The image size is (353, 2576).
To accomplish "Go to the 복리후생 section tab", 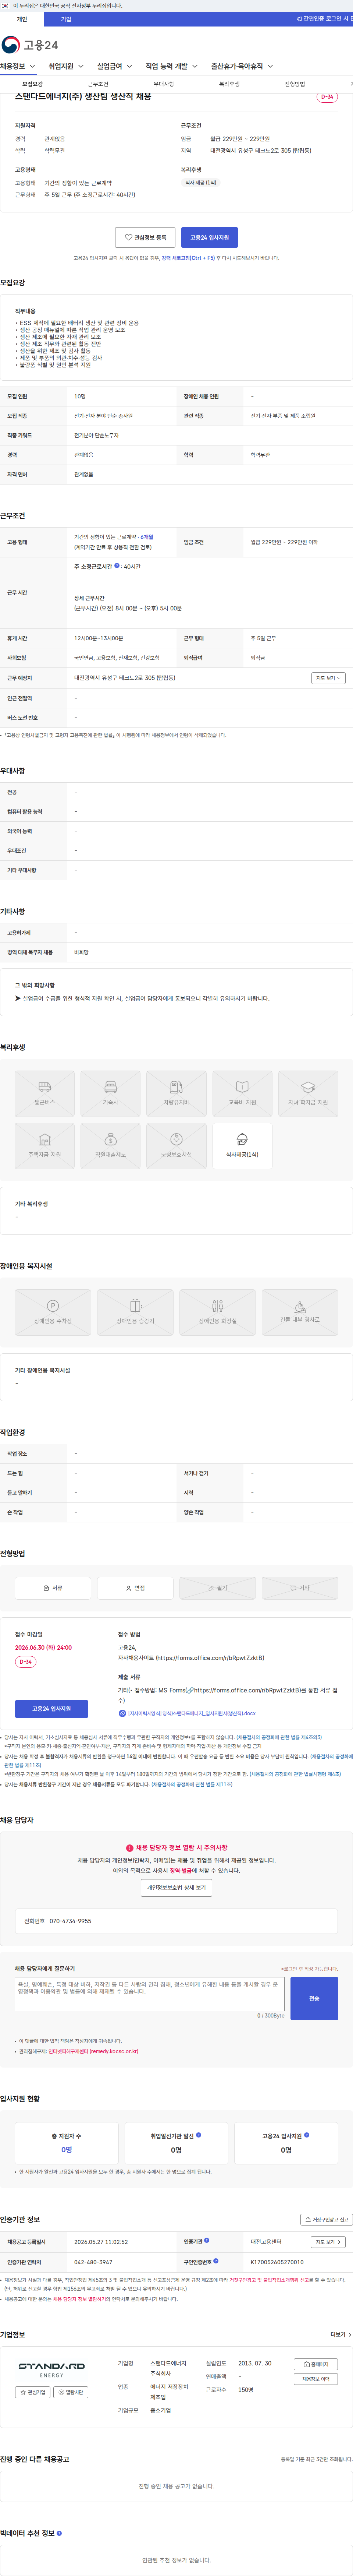I will click(229, 84).
